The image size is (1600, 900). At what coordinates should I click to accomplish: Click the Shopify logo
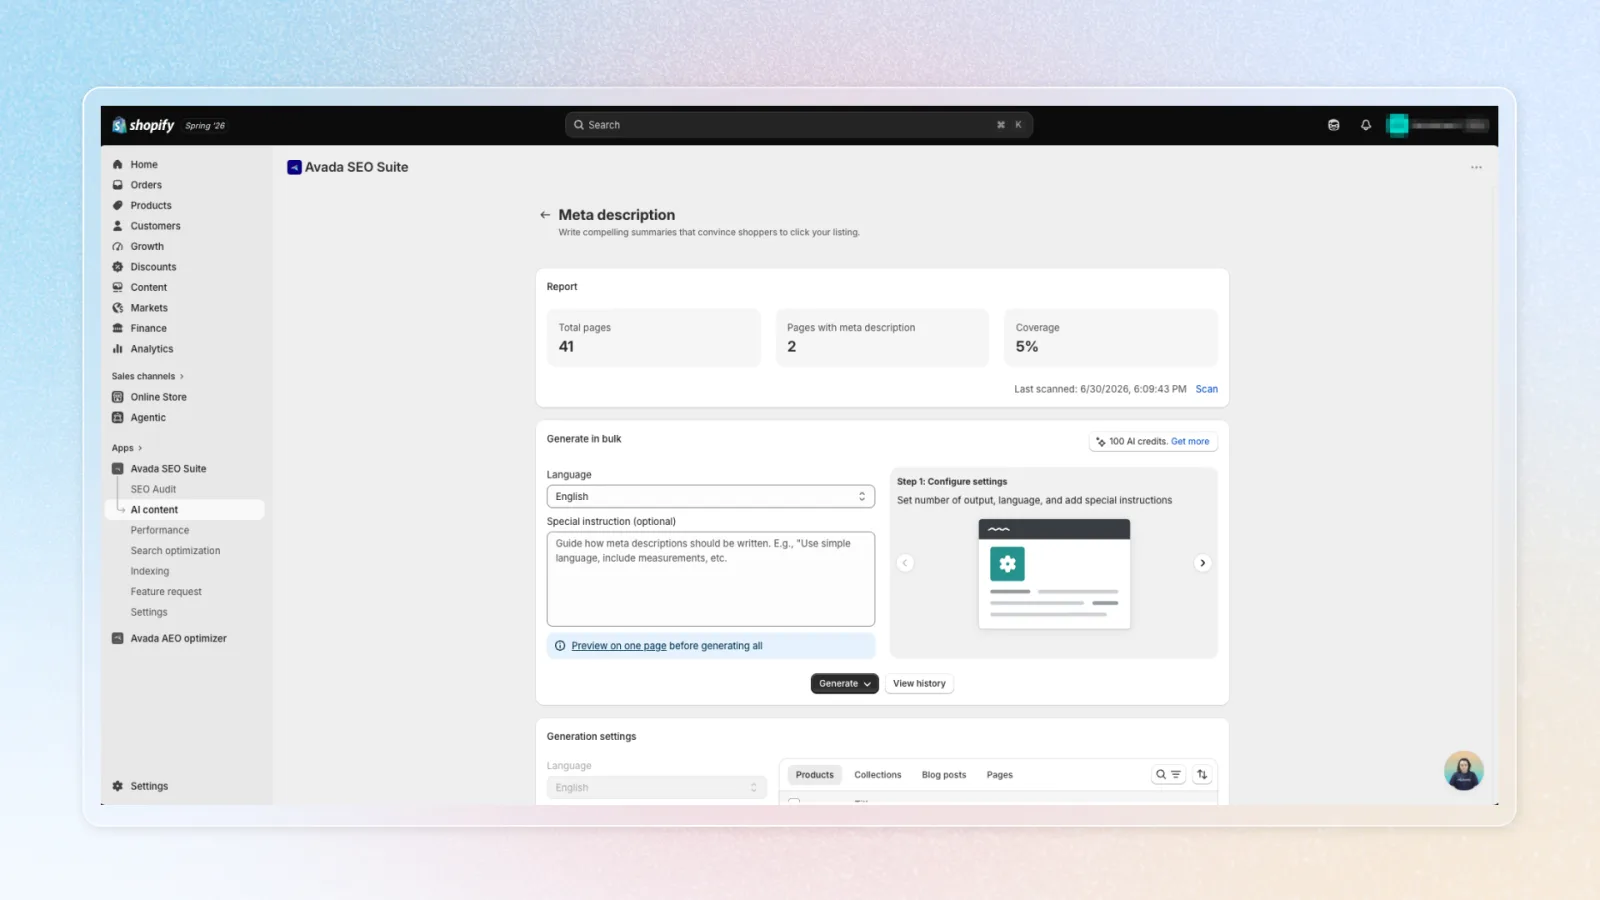[143, 125]
